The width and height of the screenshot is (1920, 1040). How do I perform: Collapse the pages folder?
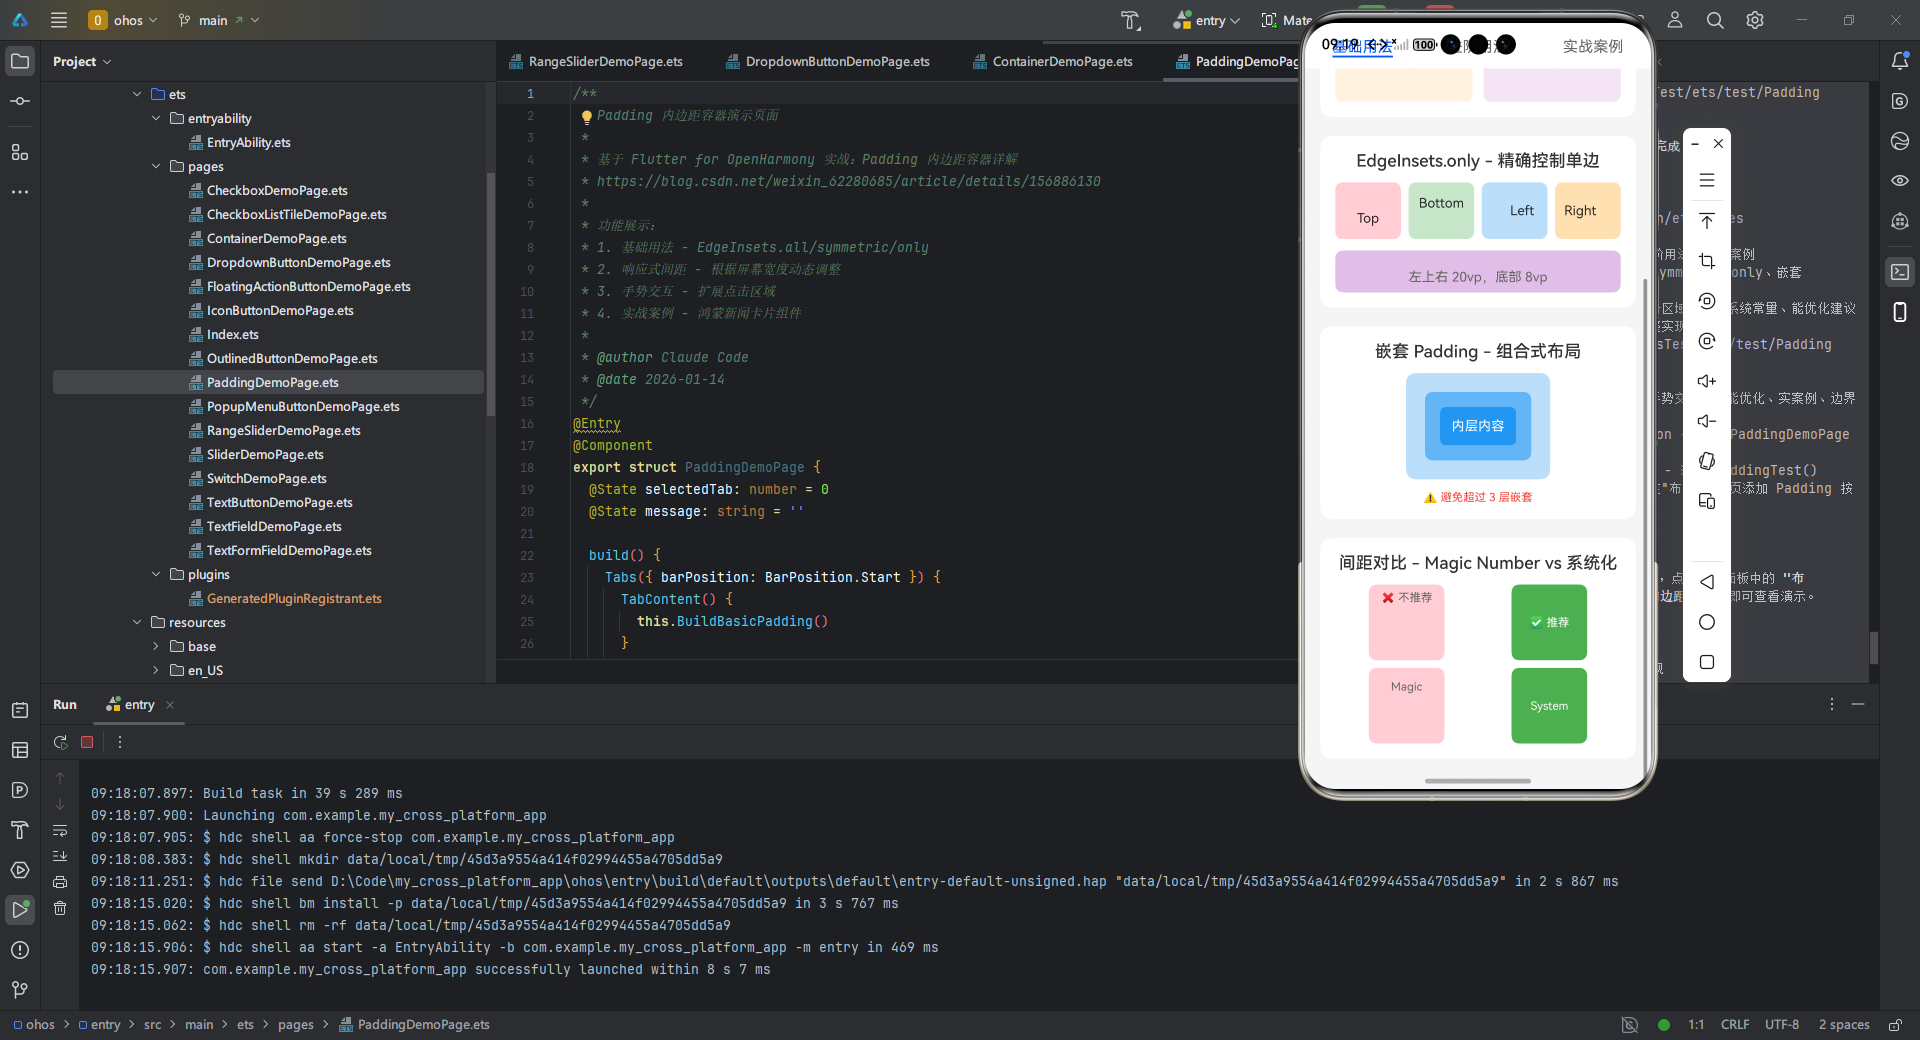(x=156, y=166)
